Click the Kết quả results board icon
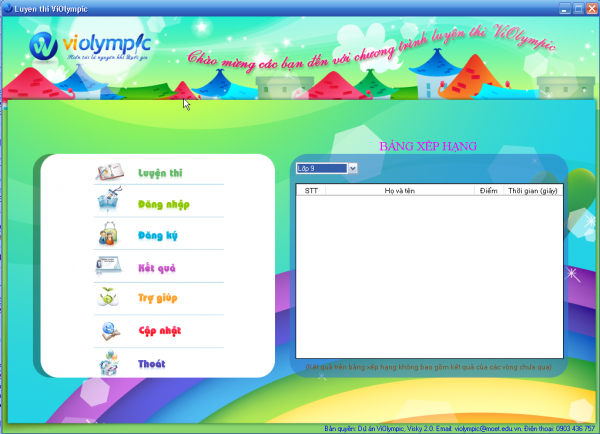600x434 pixels. pyautogui.click(x=108, y=265)
